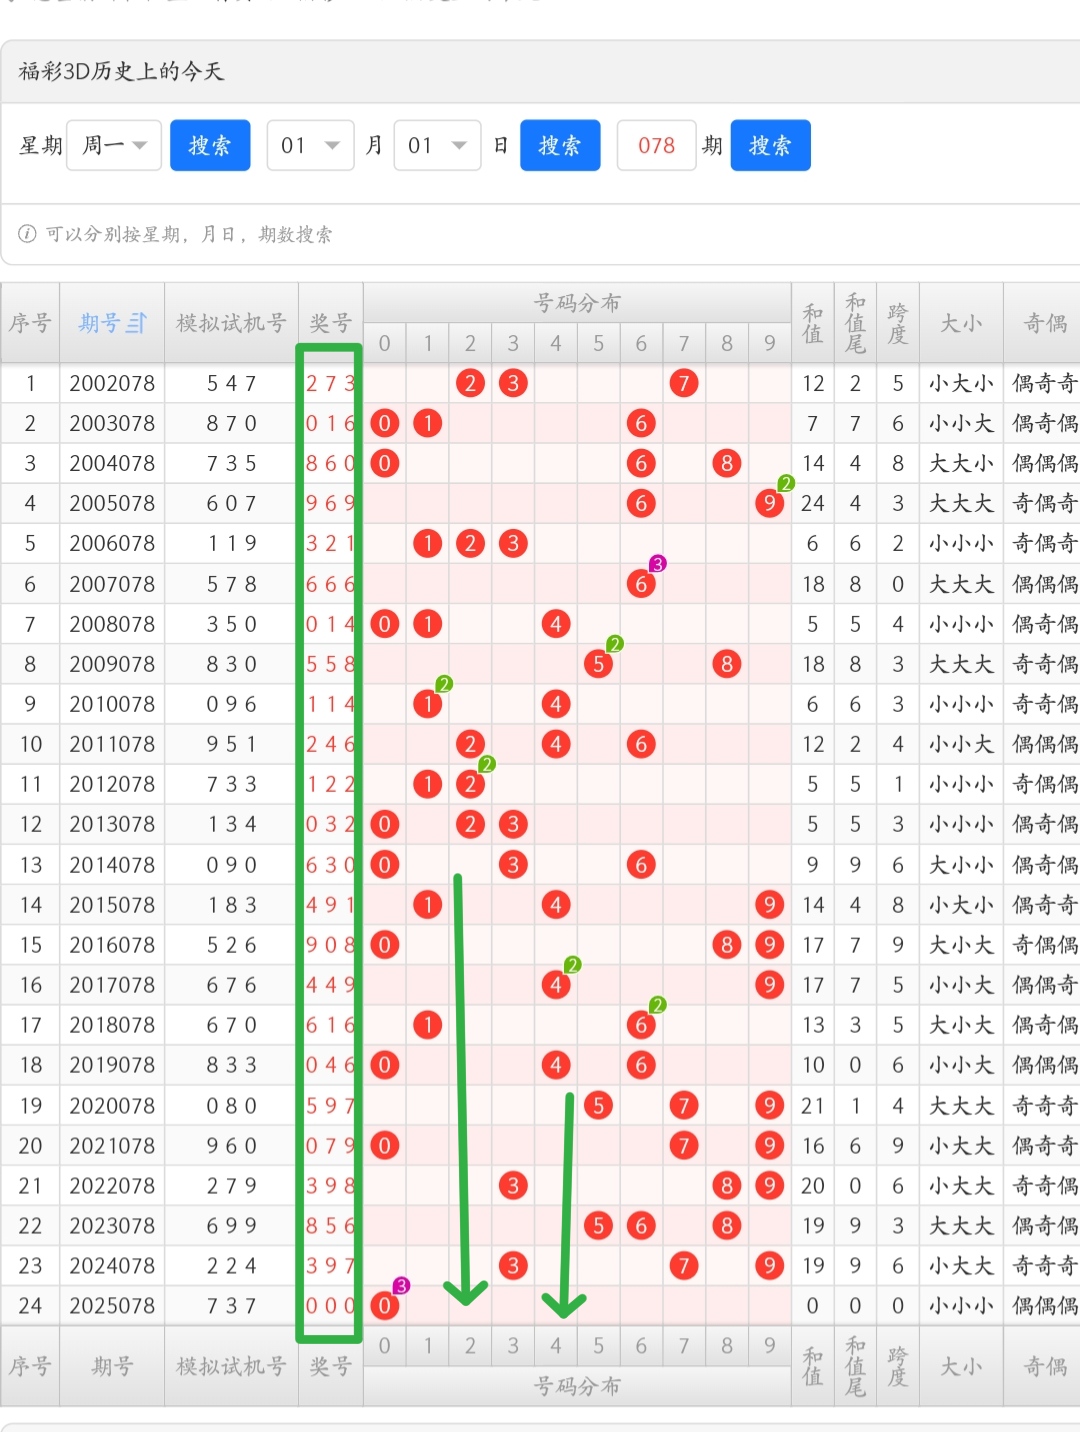Select the 模拟试机号 column header at top
The height and width of the screenshot is (1432, 1080).
[x=231, y=323]
